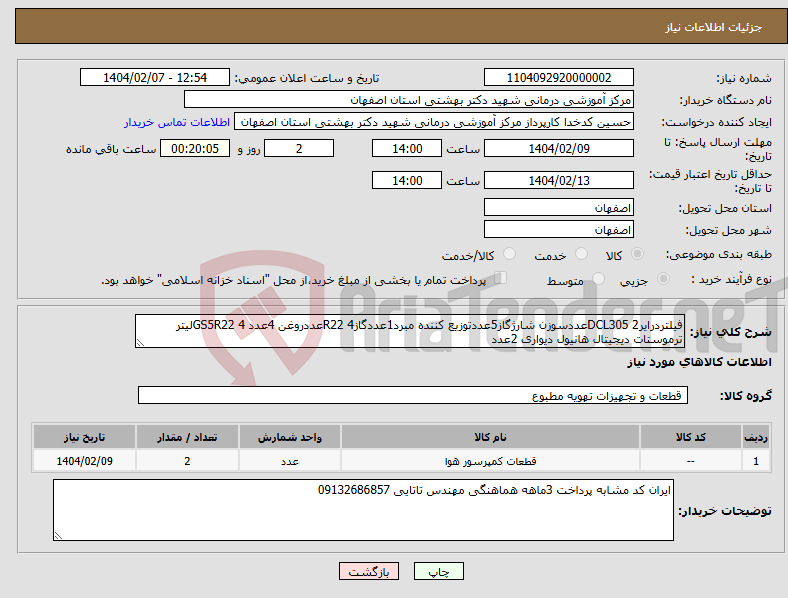Click the ردیف column header
788x598 pixels.
tap(756, 437)
